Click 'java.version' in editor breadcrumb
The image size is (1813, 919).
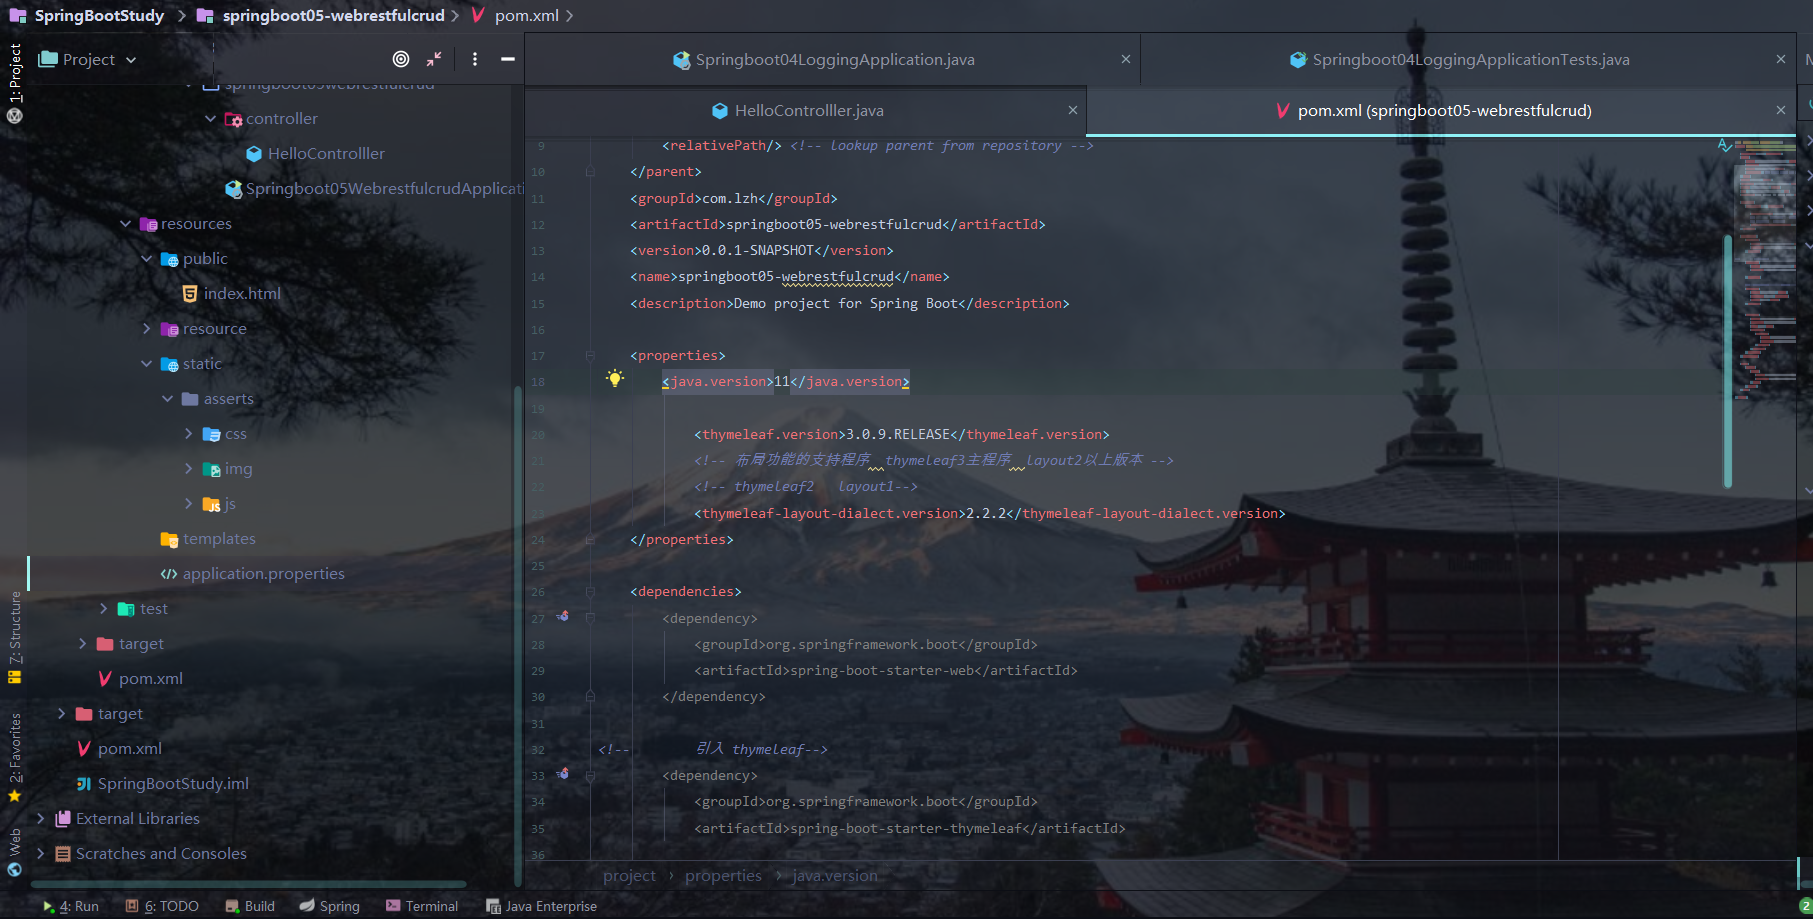point(834,876)
